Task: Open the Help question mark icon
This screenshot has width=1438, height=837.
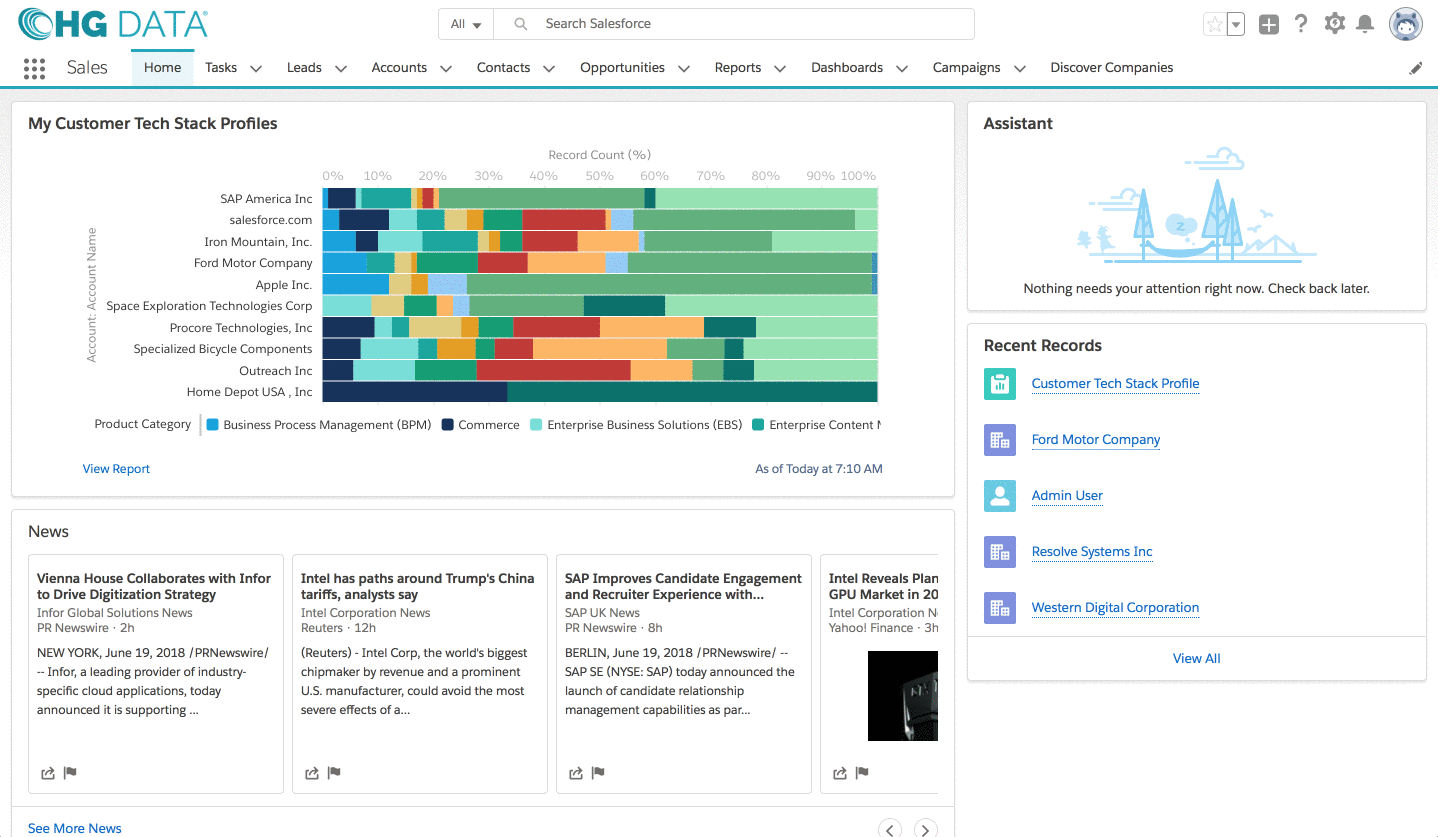Action: click(1301, 24)
